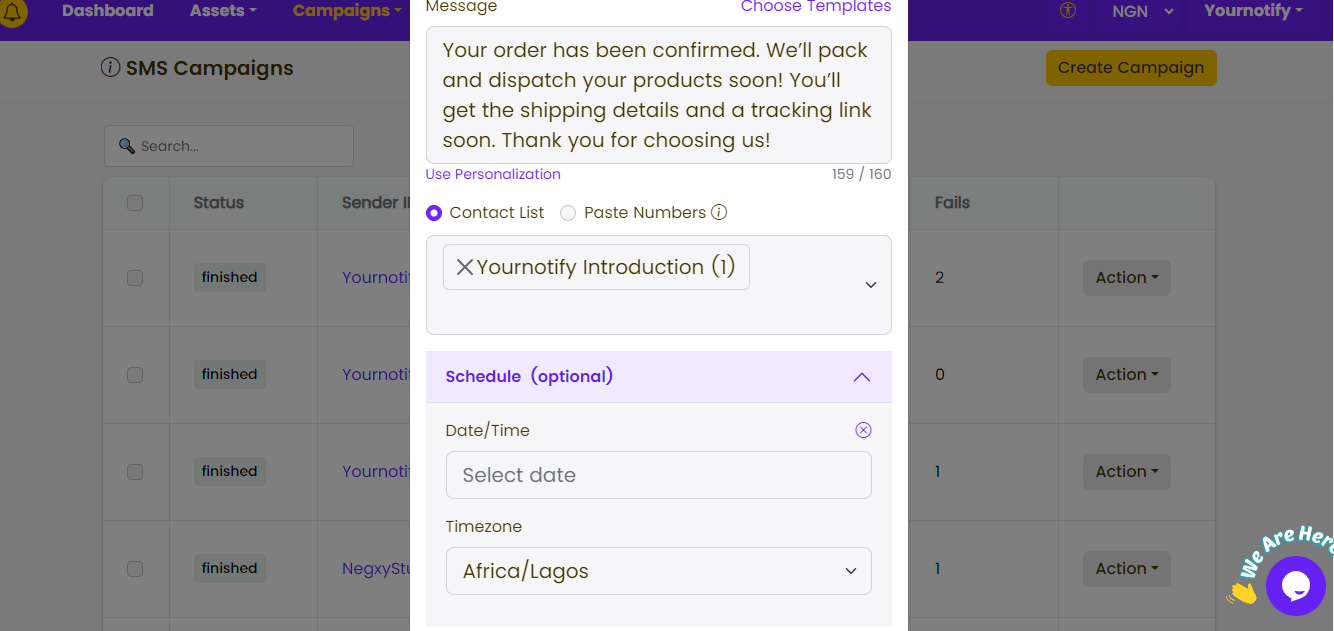
Task: Click info icon next to Paste Numbers
Action: (x=718, y=212)
